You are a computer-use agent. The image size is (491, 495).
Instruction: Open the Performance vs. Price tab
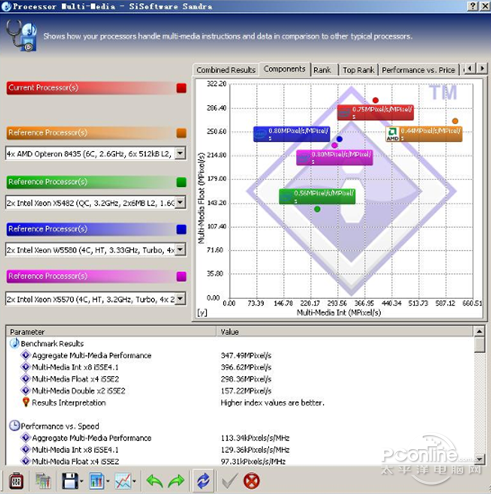(418, 70)
